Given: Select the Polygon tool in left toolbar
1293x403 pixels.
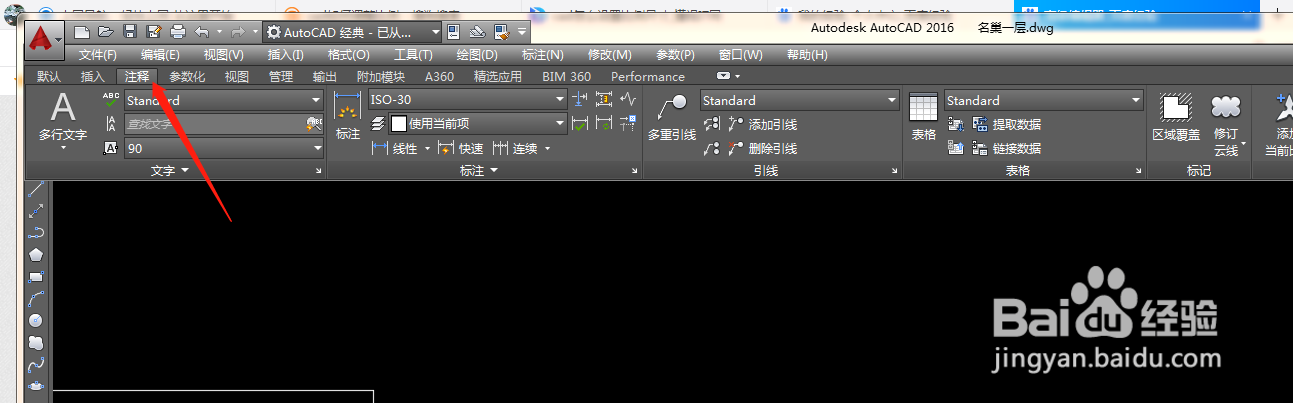Looking at the screenshot, I should pos(36,255).
